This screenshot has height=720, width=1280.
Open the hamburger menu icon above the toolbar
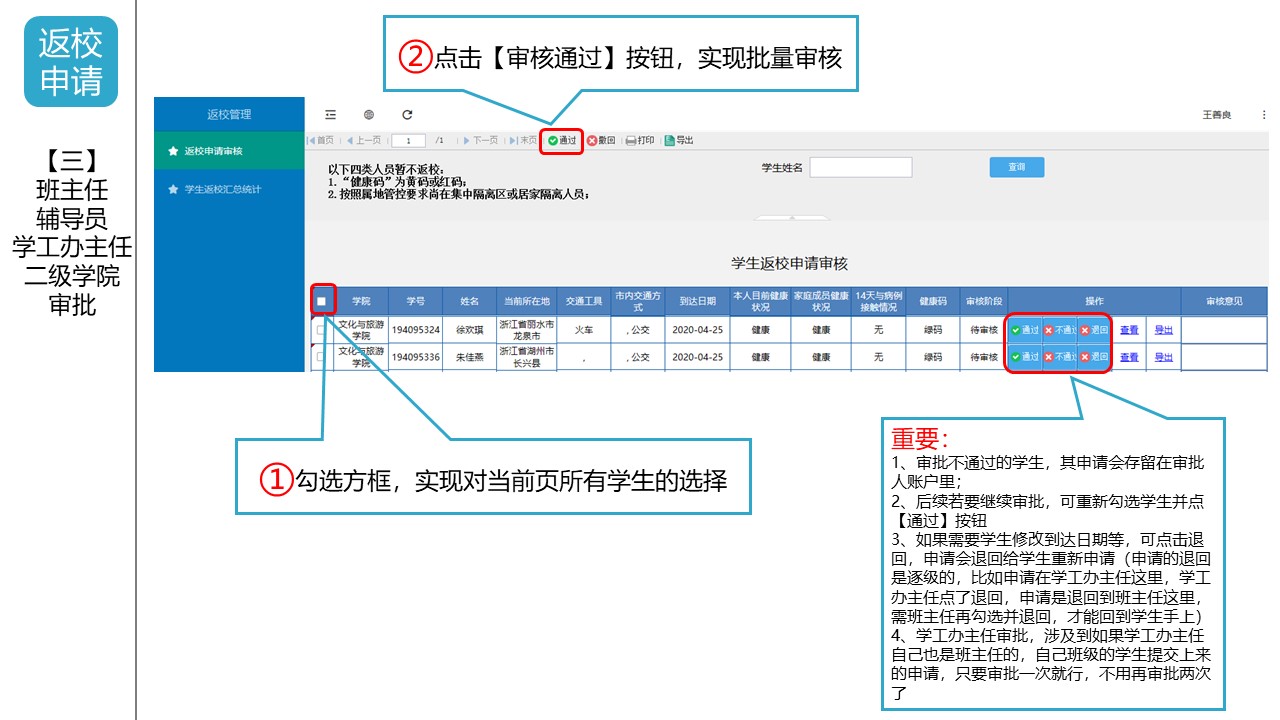329,114
